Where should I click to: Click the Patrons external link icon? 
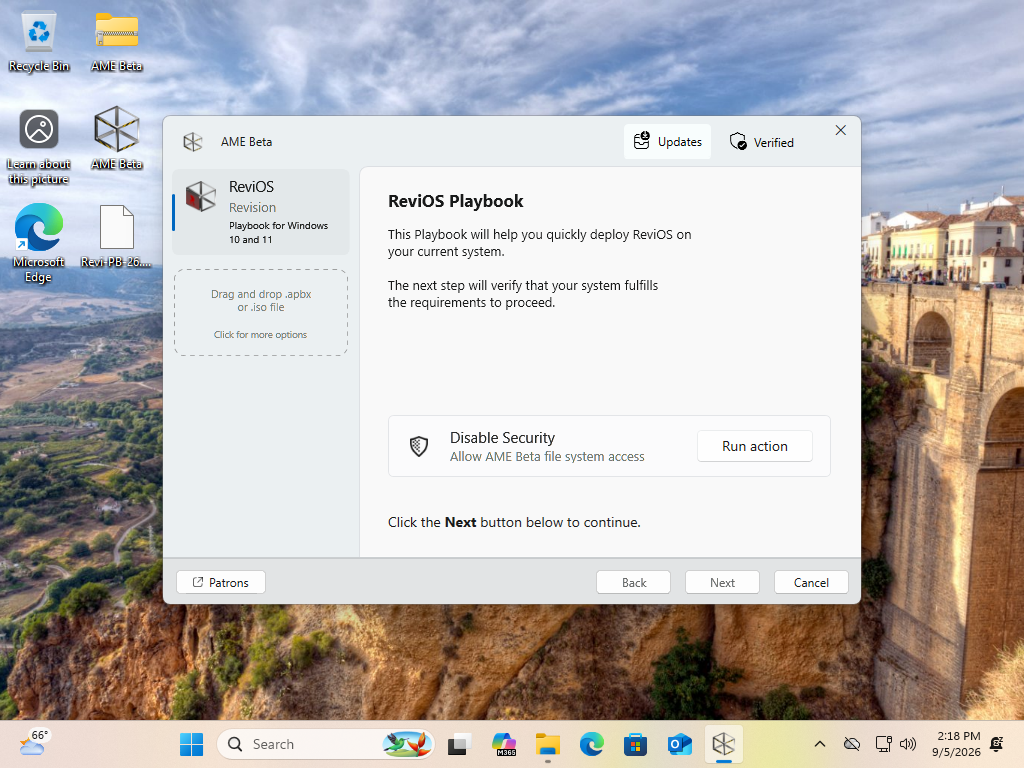[x=198, y=582]
